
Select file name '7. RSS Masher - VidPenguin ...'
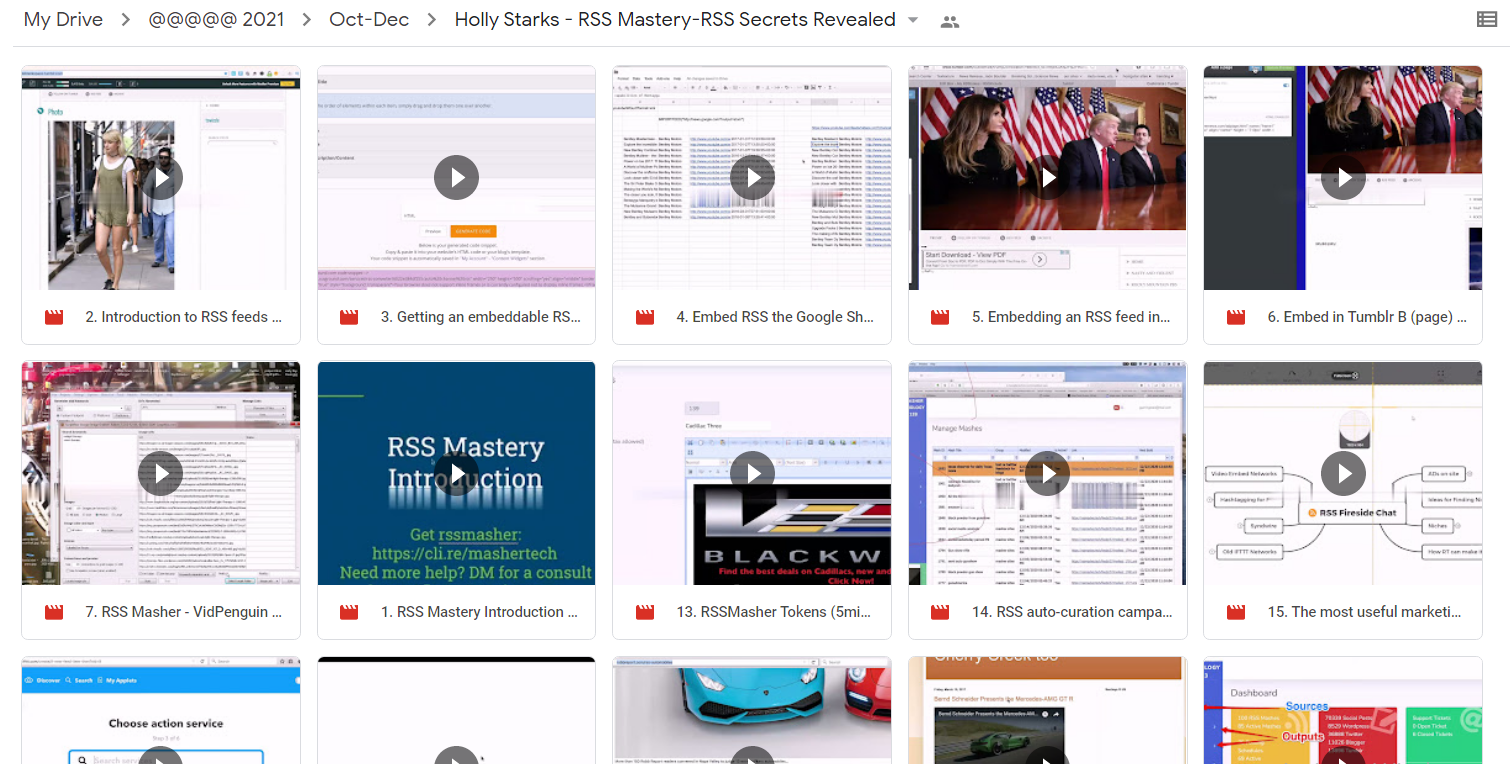pyautogui.click(x=184, y=612)
